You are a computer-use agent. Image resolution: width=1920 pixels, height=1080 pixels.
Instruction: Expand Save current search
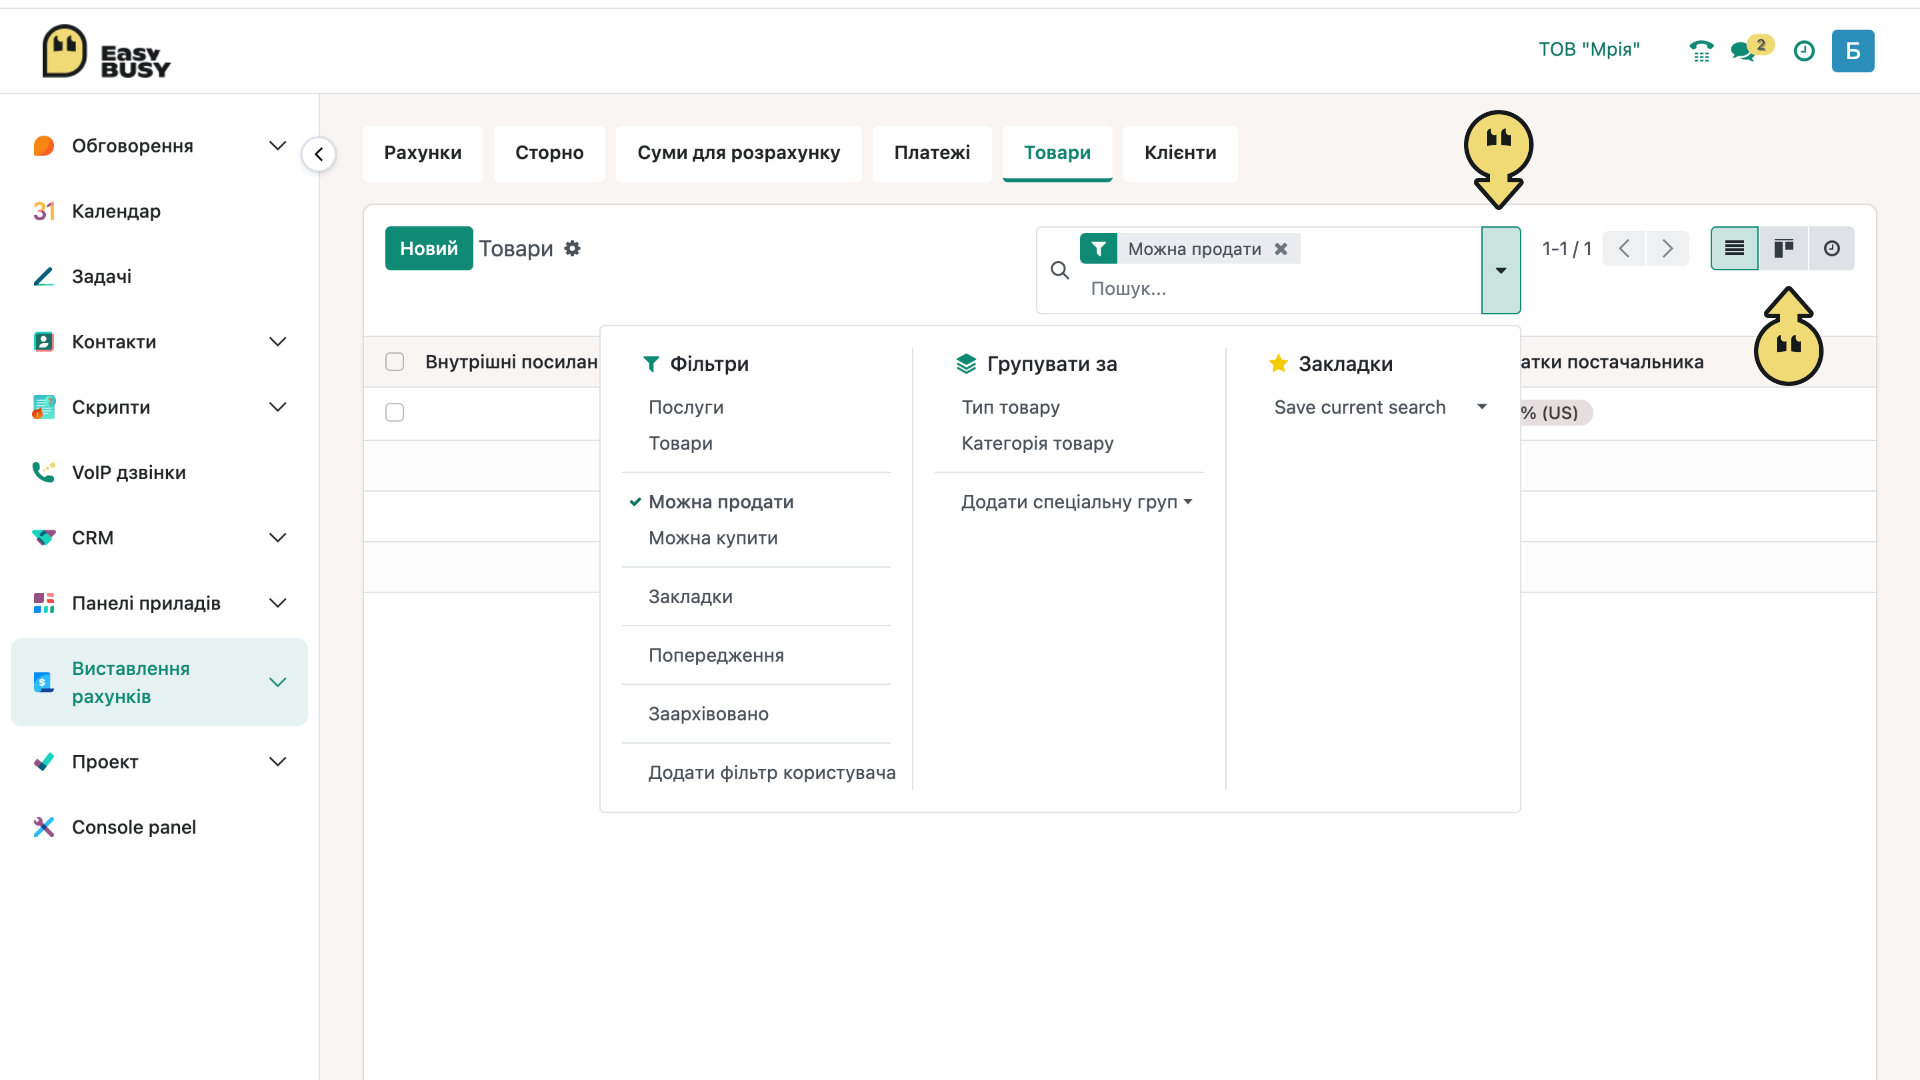click(x=1380, y=407)
